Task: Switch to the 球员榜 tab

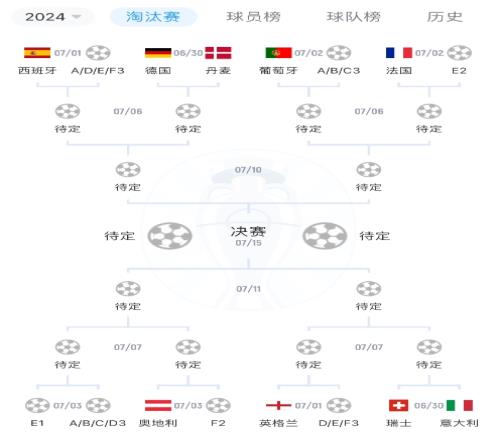Action: 253,17
